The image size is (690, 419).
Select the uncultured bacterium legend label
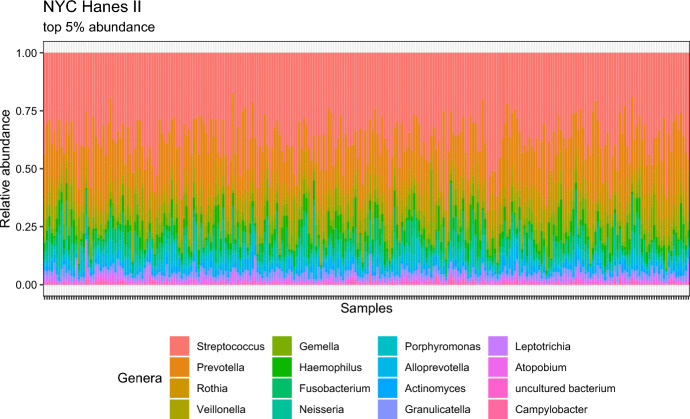point(565,388)
